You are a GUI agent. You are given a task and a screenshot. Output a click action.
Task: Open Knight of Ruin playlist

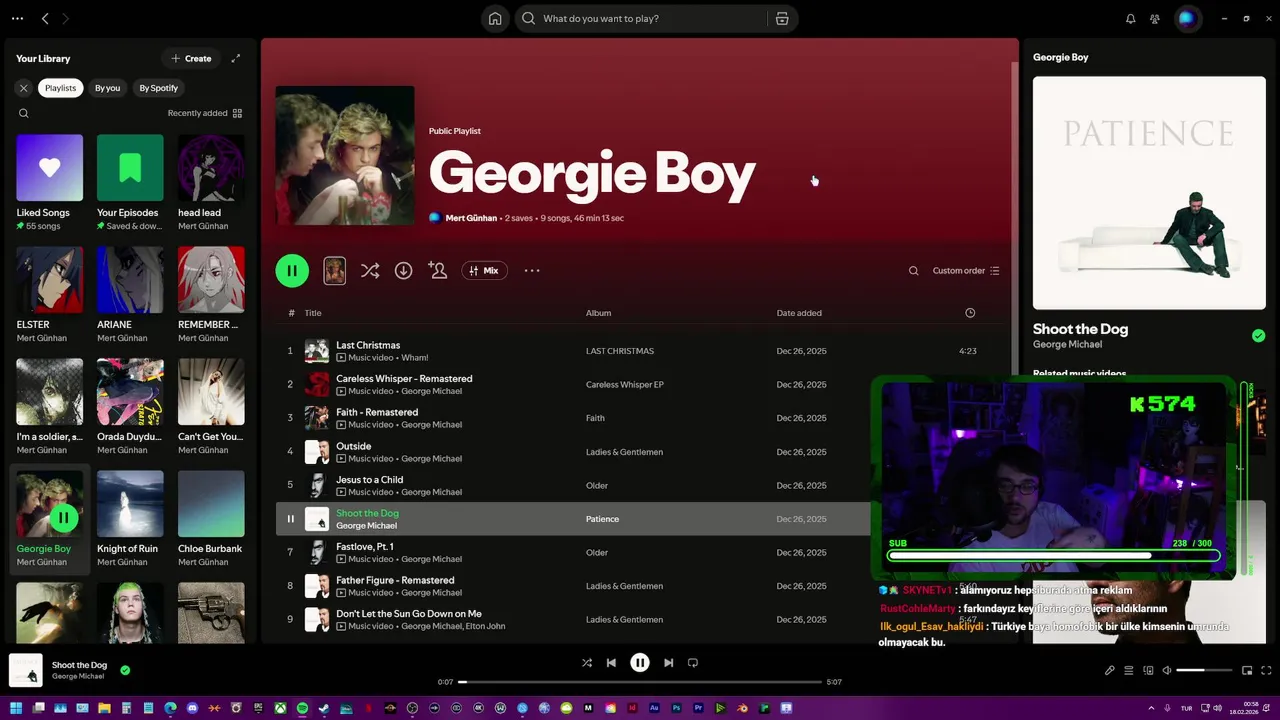pos(130,518)
